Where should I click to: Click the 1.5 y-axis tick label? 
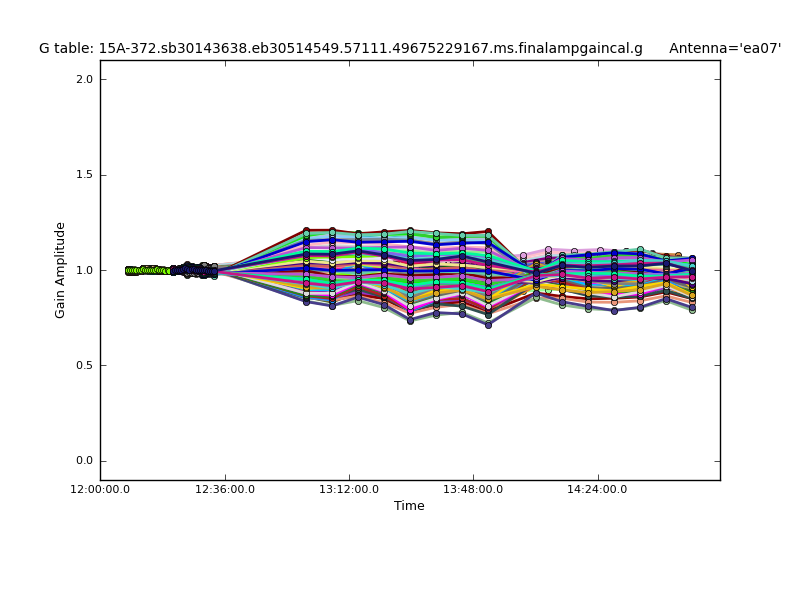click(x=84, y=175)
